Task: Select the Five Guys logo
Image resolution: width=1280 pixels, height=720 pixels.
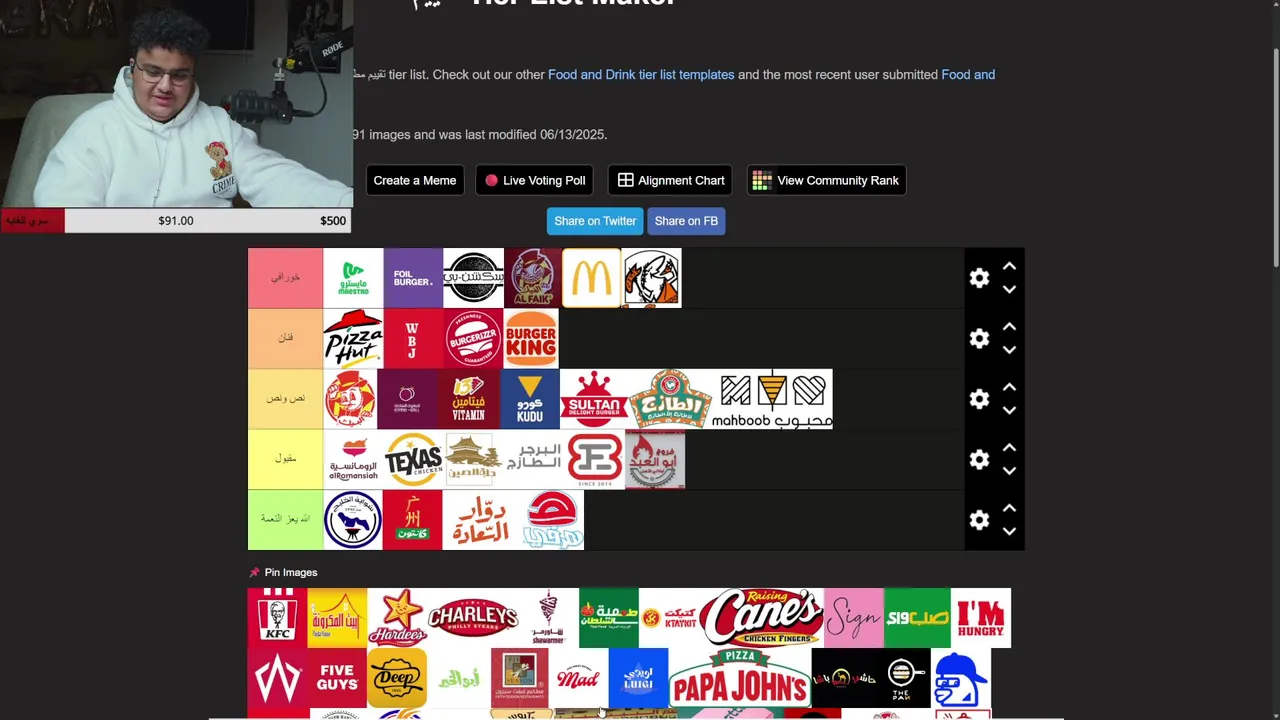Action: coord(337,678)
